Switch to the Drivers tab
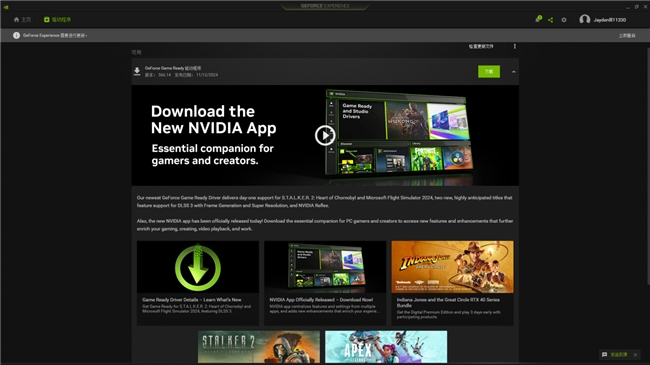 click(x=57, y=19)
